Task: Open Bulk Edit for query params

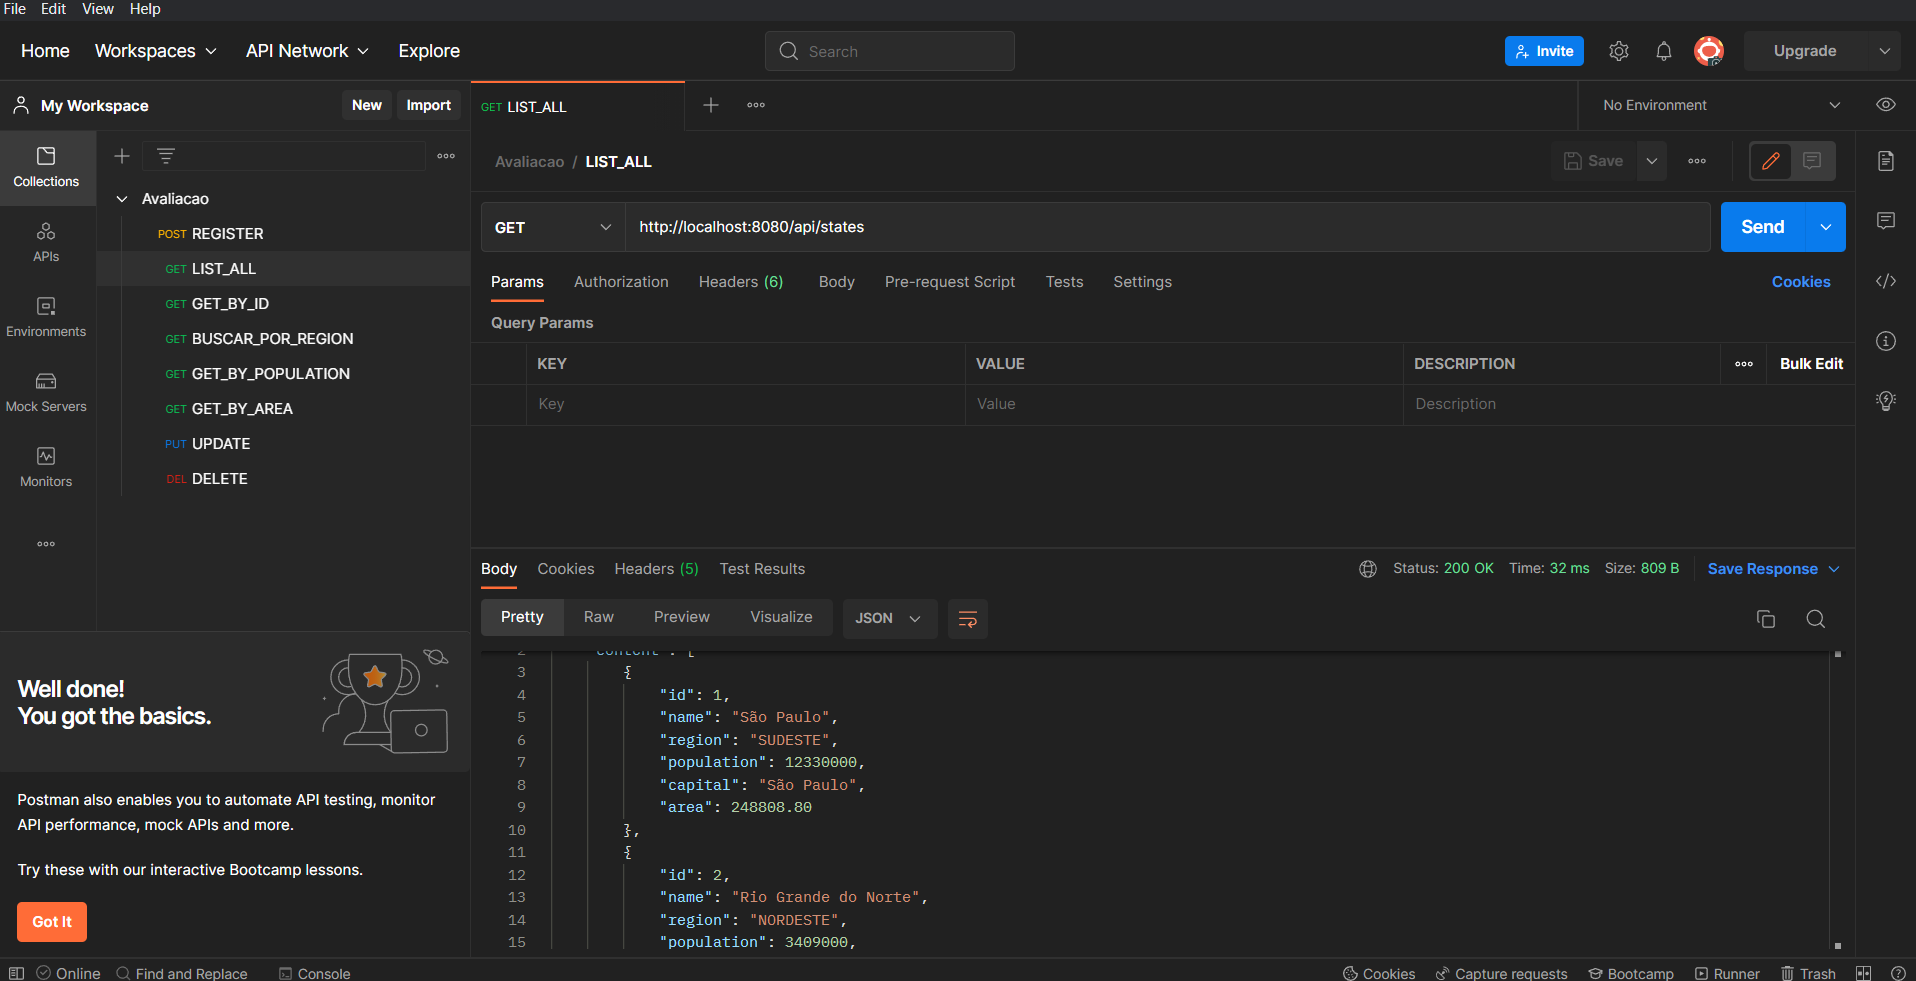Action: pos(1810,363)
